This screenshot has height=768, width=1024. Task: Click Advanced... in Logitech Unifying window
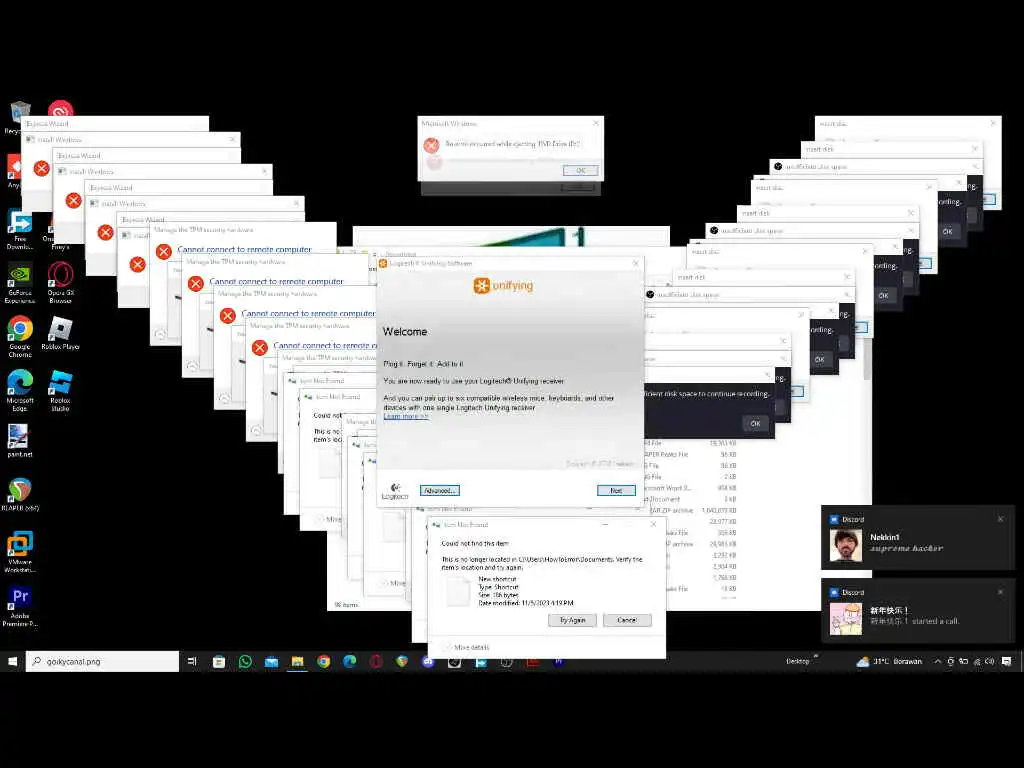tap(440, 490)
